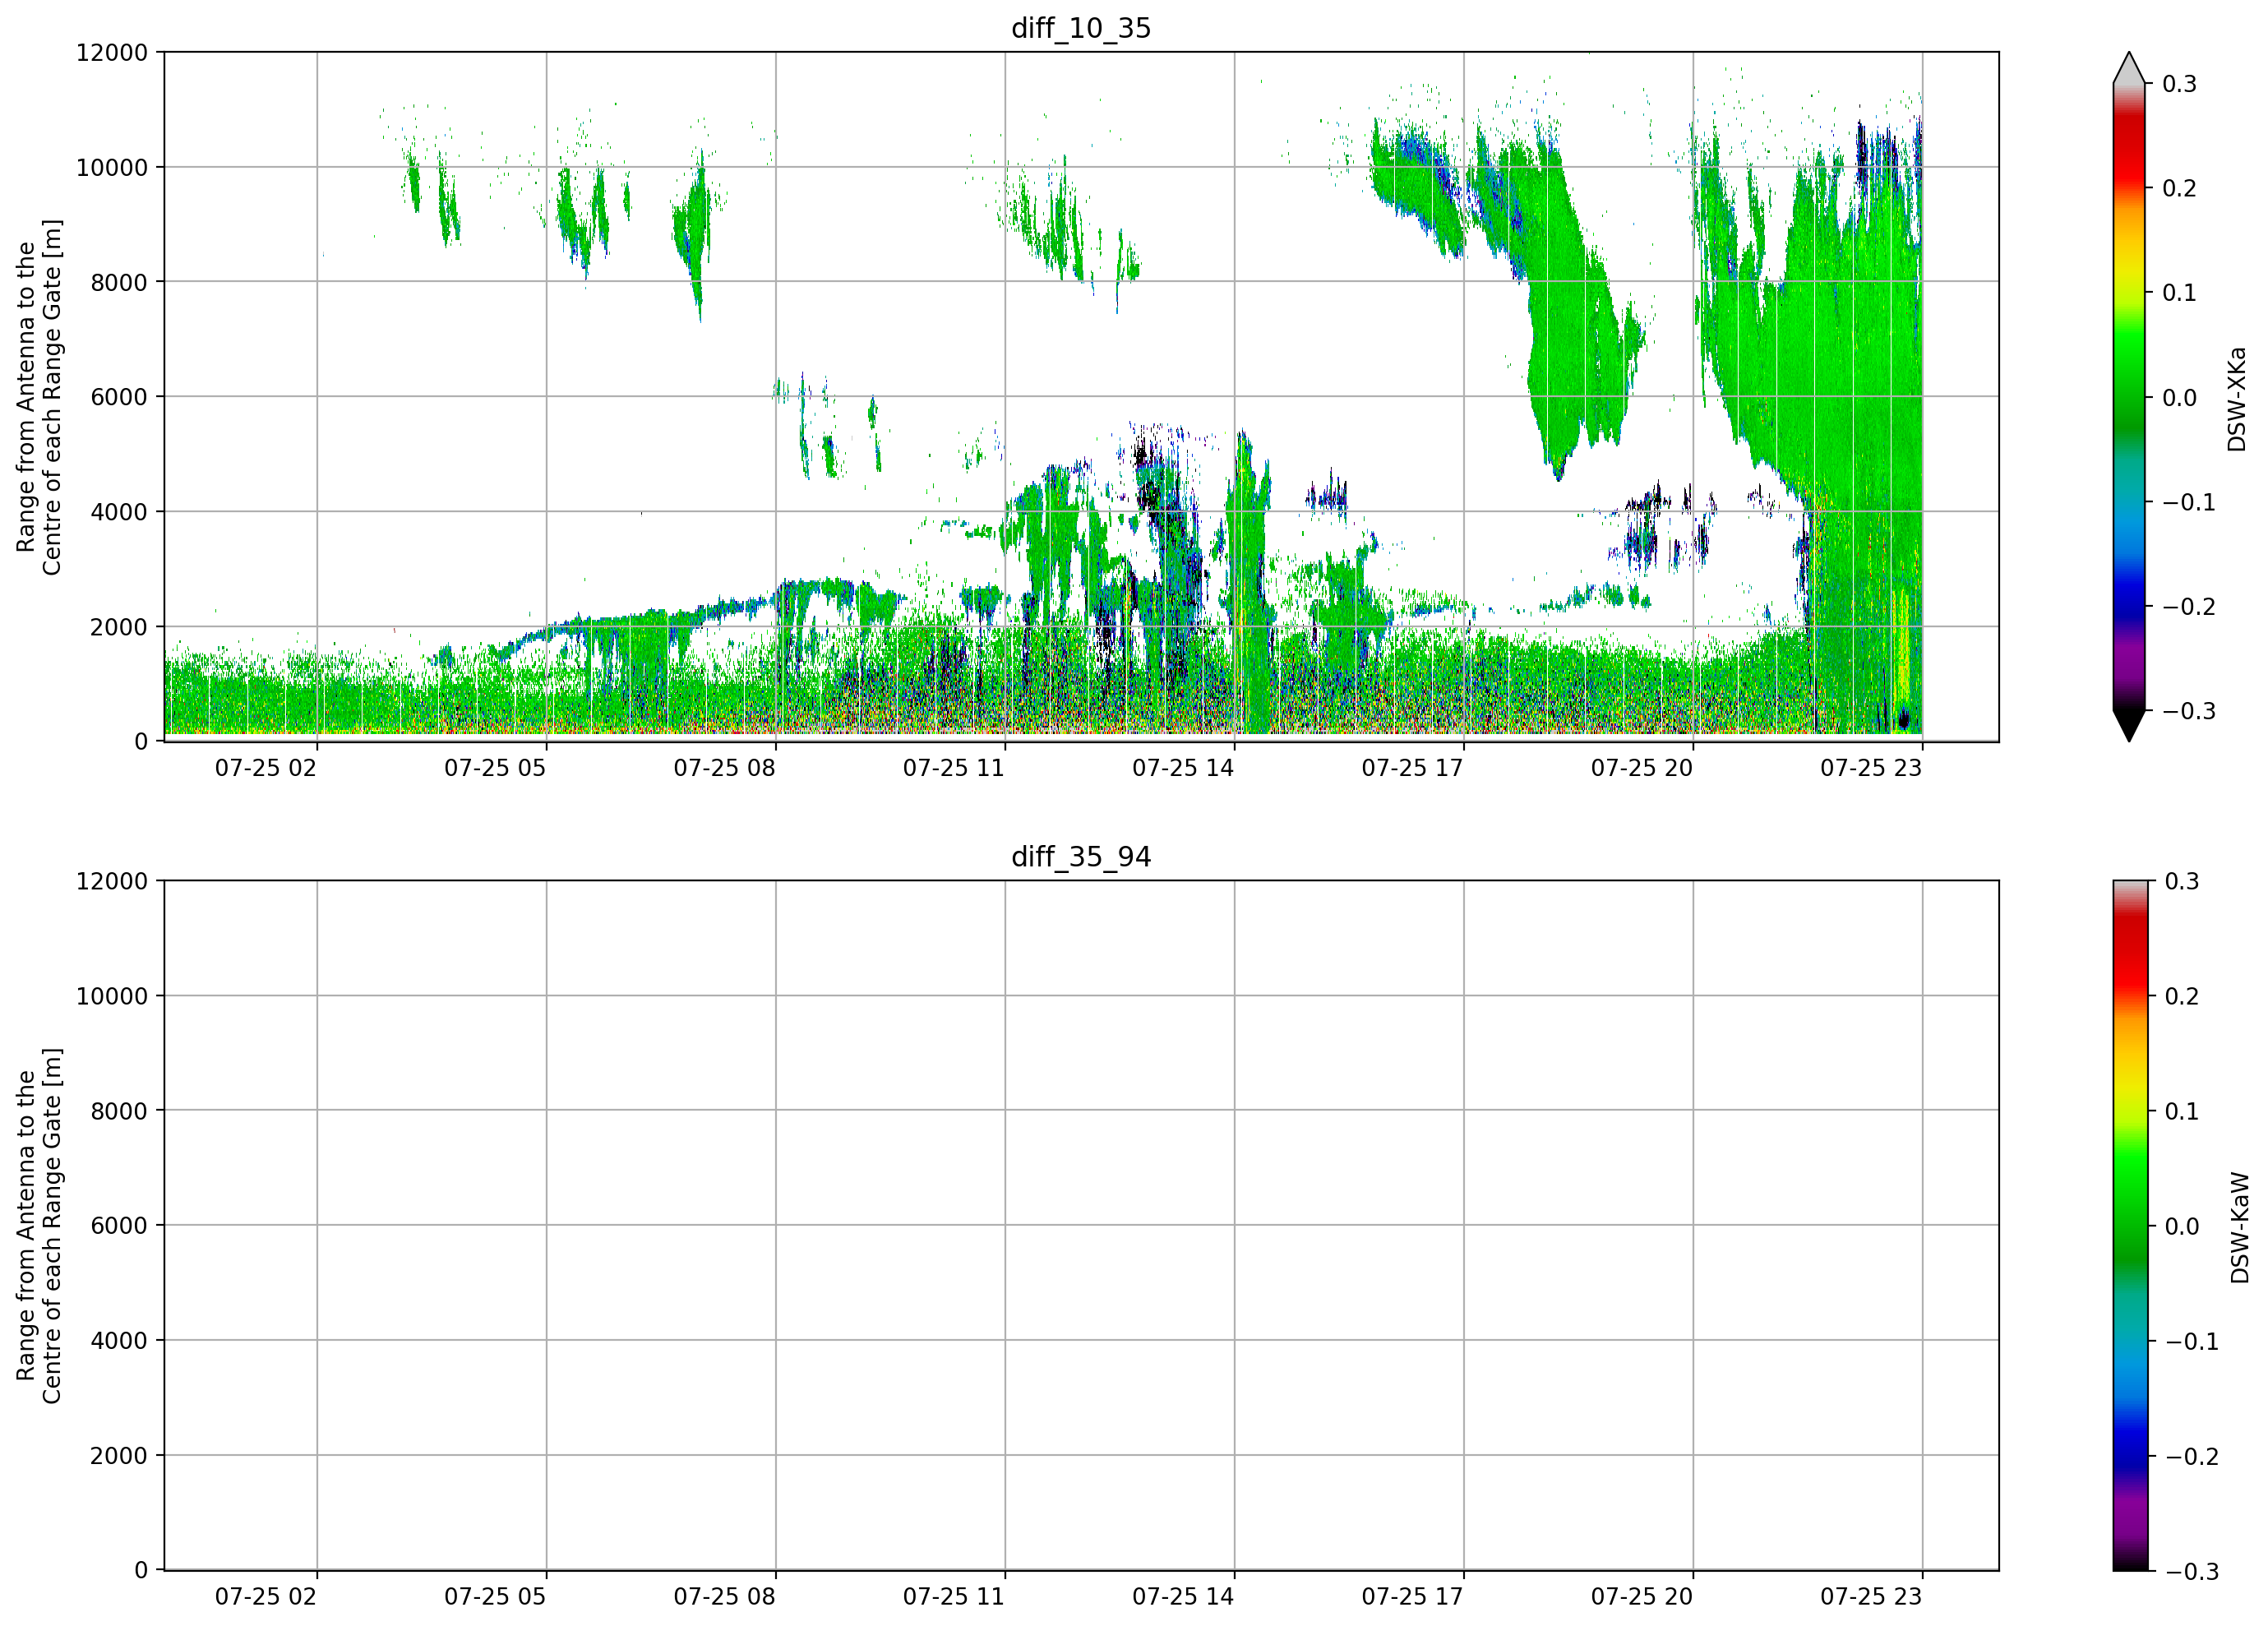
Task: Click the 12000 y-tick of diff_10_35 plot
Action: [x=112, y=53]
